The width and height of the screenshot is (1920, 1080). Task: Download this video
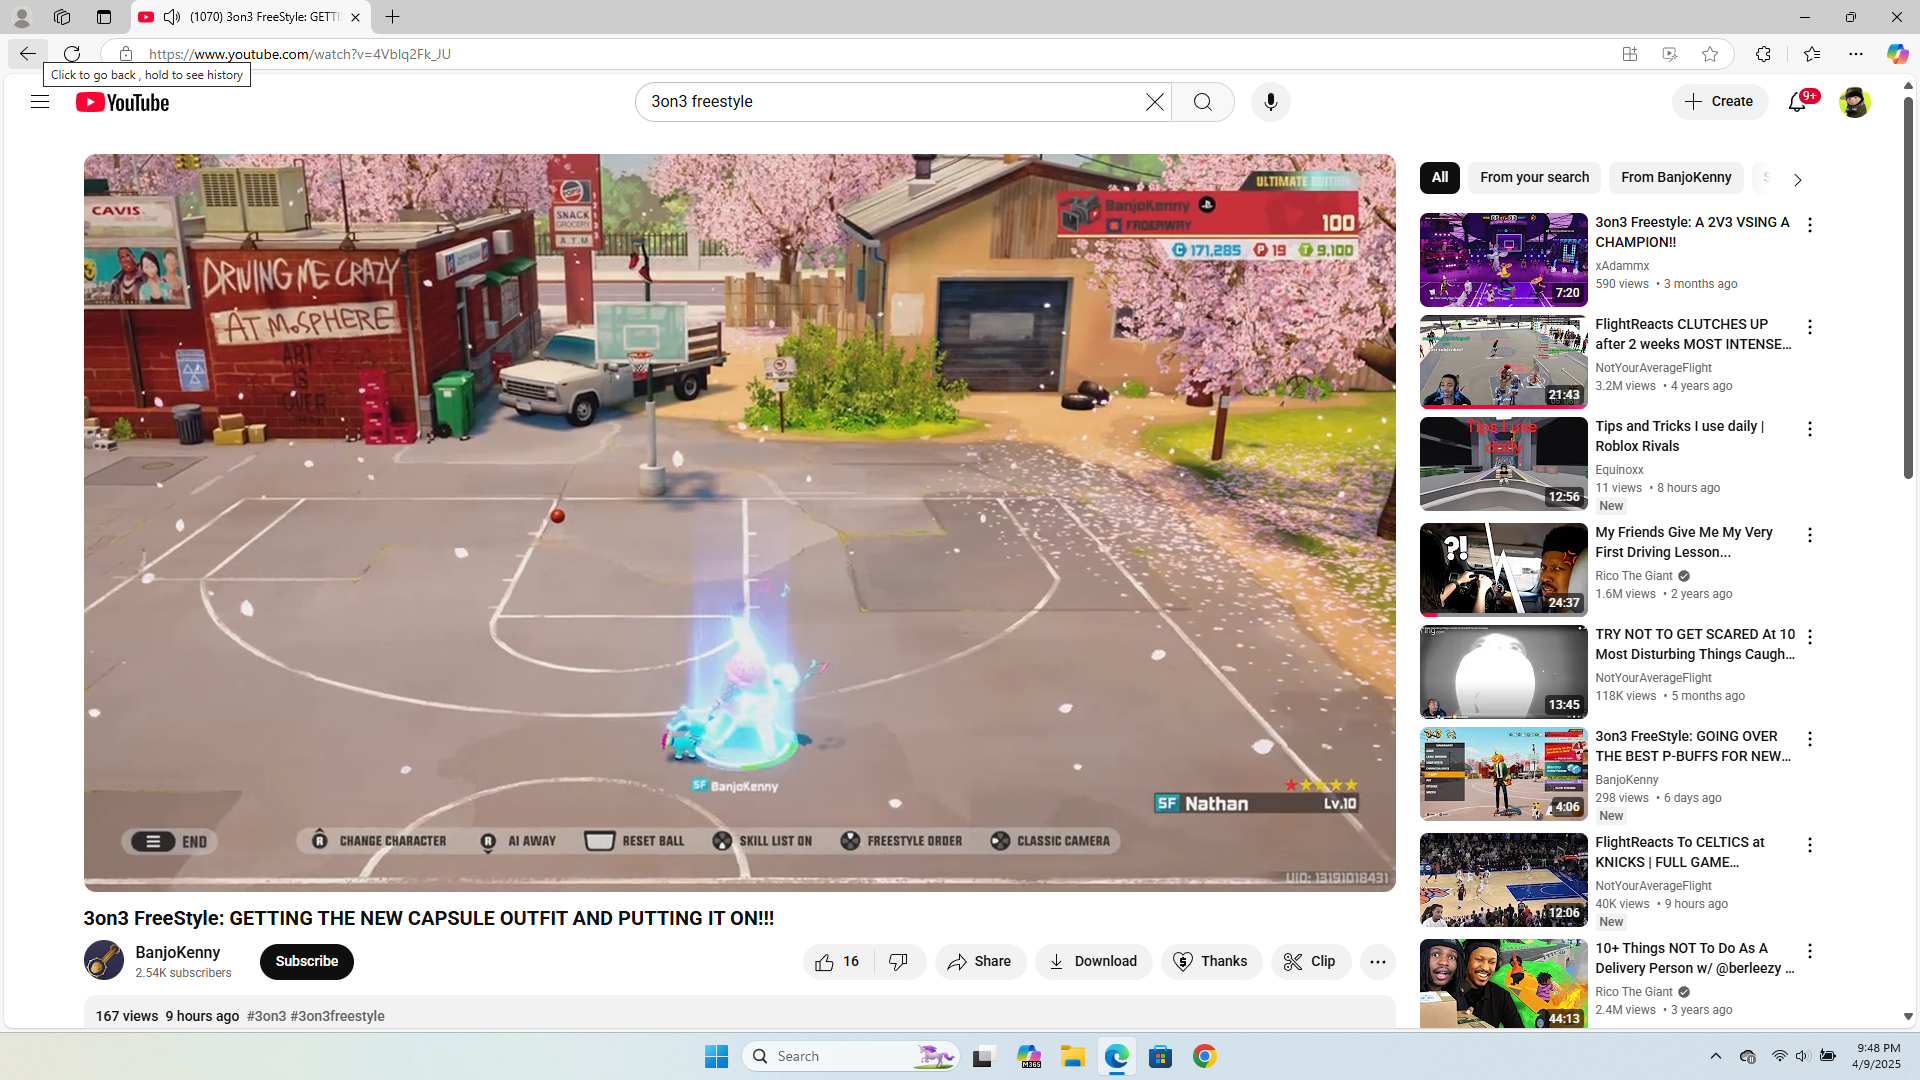coord(1093,962)
